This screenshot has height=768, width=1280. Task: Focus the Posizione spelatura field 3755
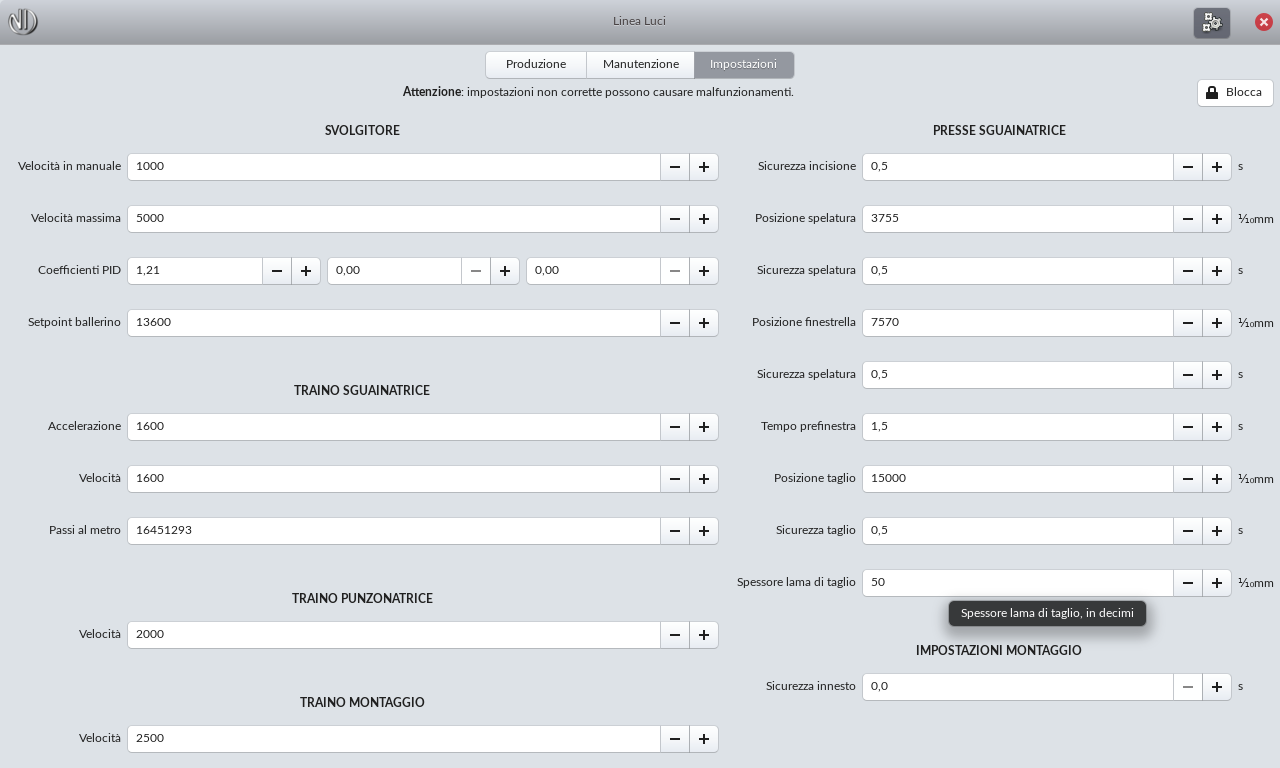1018,219
